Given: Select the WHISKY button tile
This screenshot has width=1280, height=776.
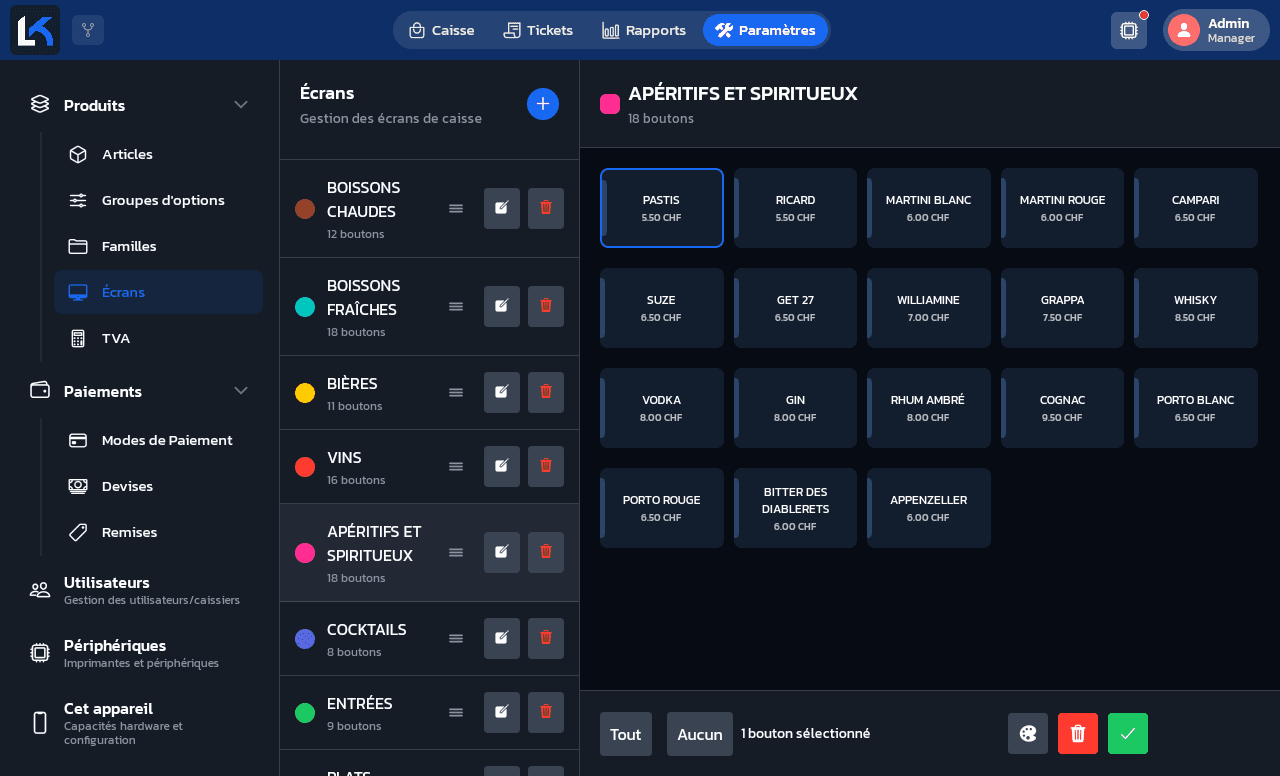Looking at the screenshot, I should coord(1196,308).
